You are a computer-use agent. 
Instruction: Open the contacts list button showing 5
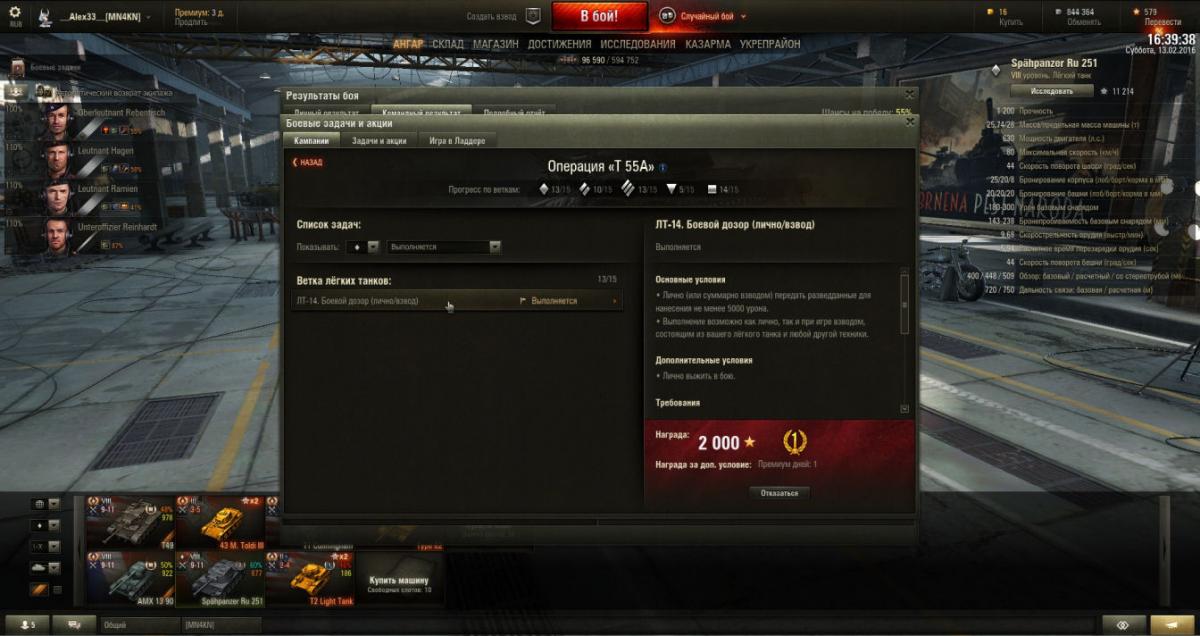pyautogui.click(x=27, y=624)
